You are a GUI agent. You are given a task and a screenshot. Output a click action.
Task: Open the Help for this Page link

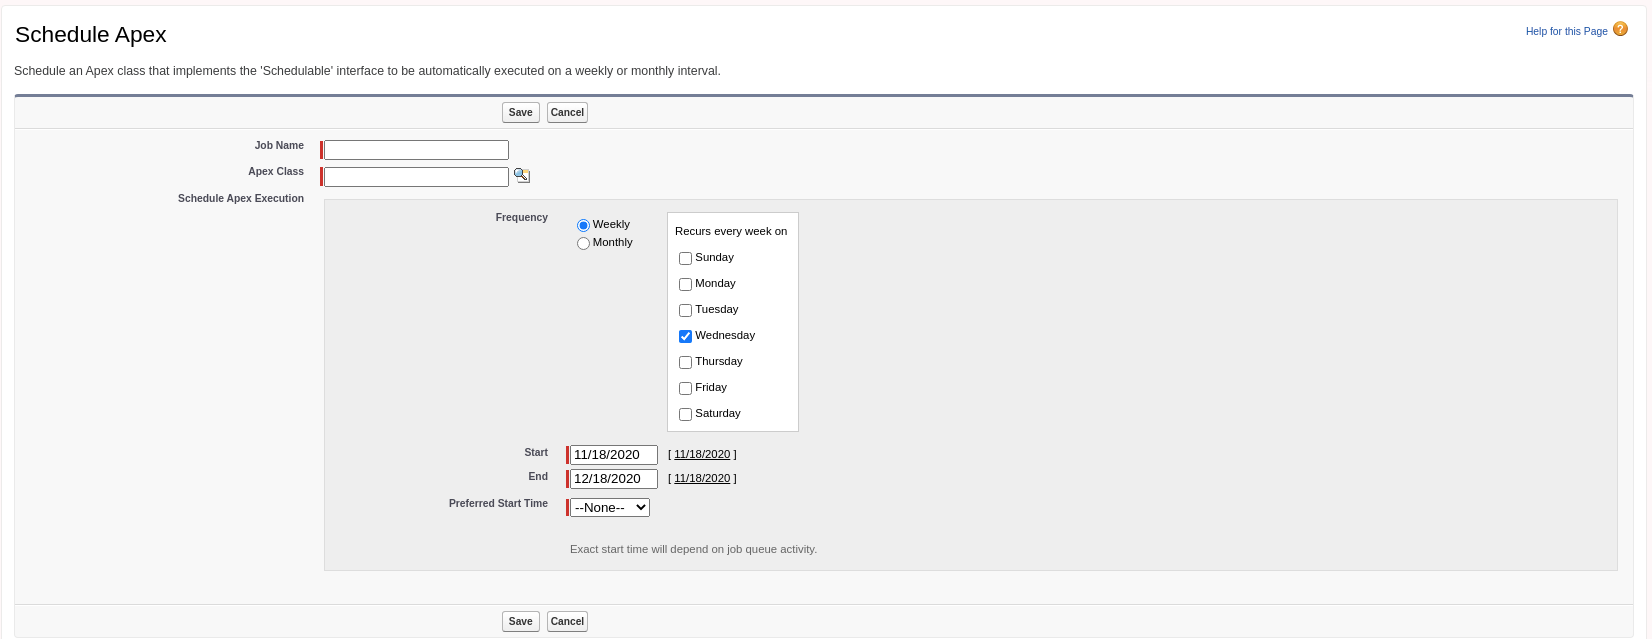click(x=1566, y=32)
